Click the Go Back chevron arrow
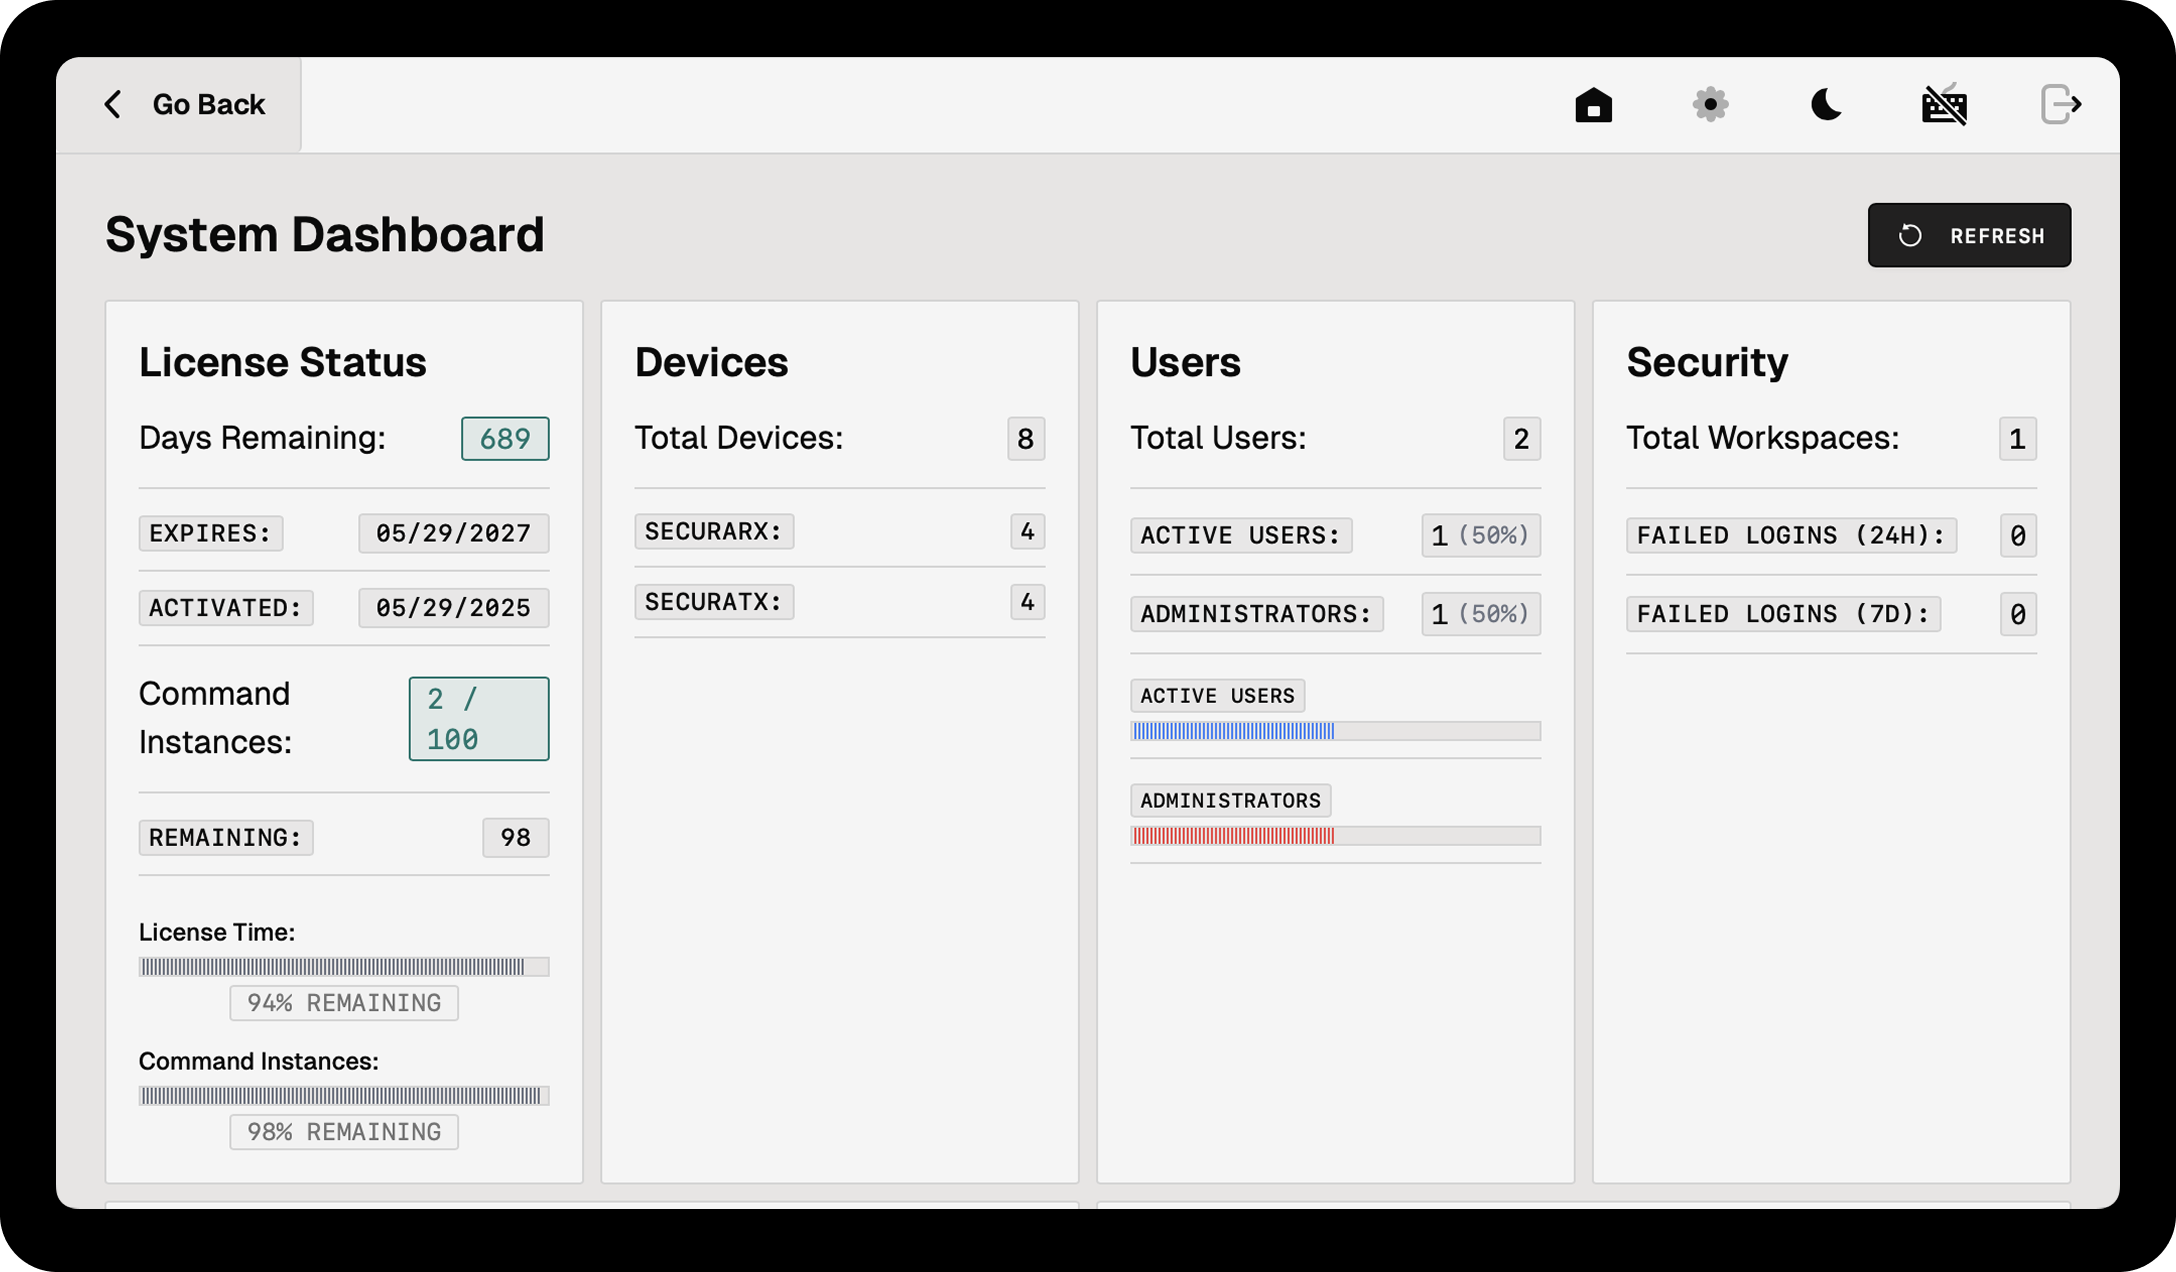The image size is (2176, 1272). click(113, 105)
